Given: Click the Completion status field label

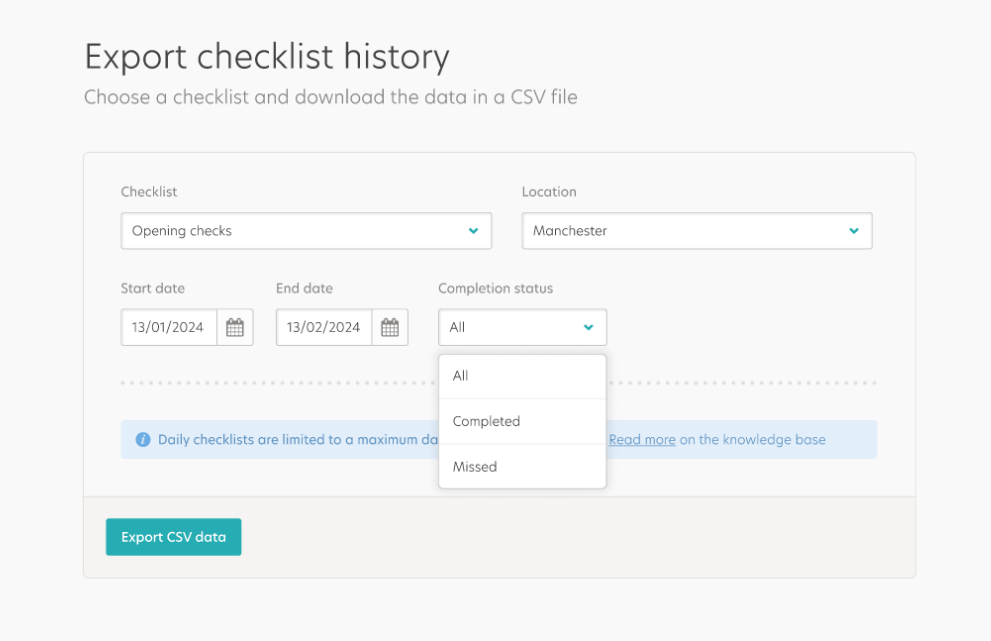Looking at the screenshot, I should pyautogui.click(x=495, y=288).
